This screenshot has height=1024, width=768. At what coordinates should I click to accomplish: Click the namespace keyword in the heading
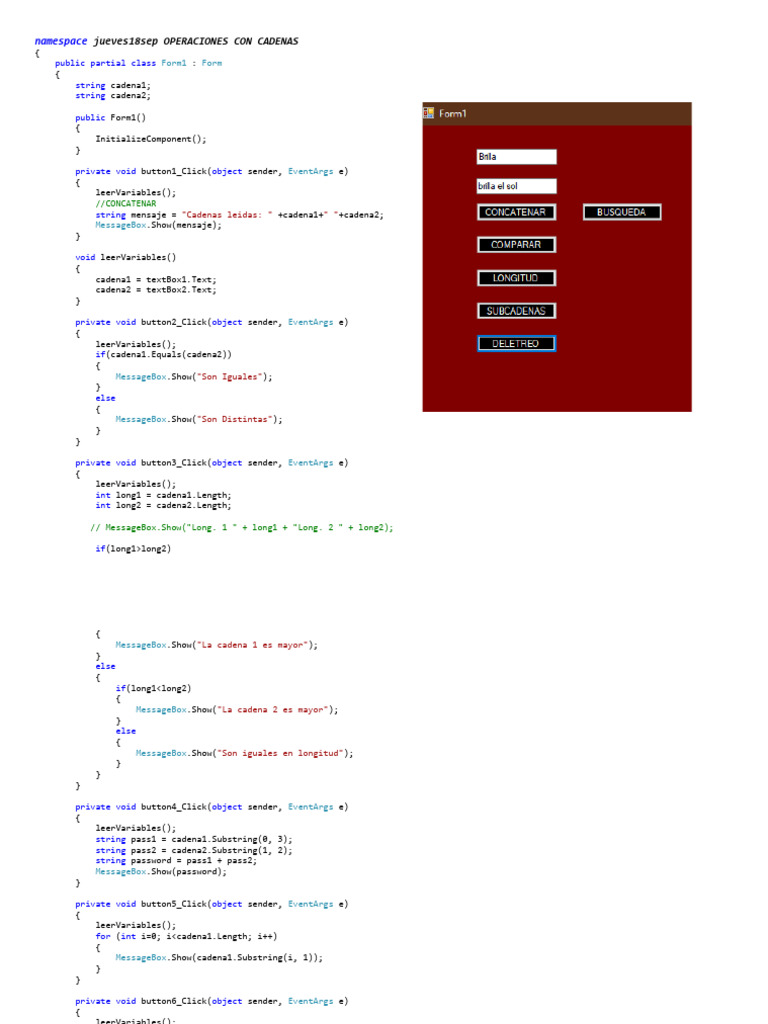point(61,41)
